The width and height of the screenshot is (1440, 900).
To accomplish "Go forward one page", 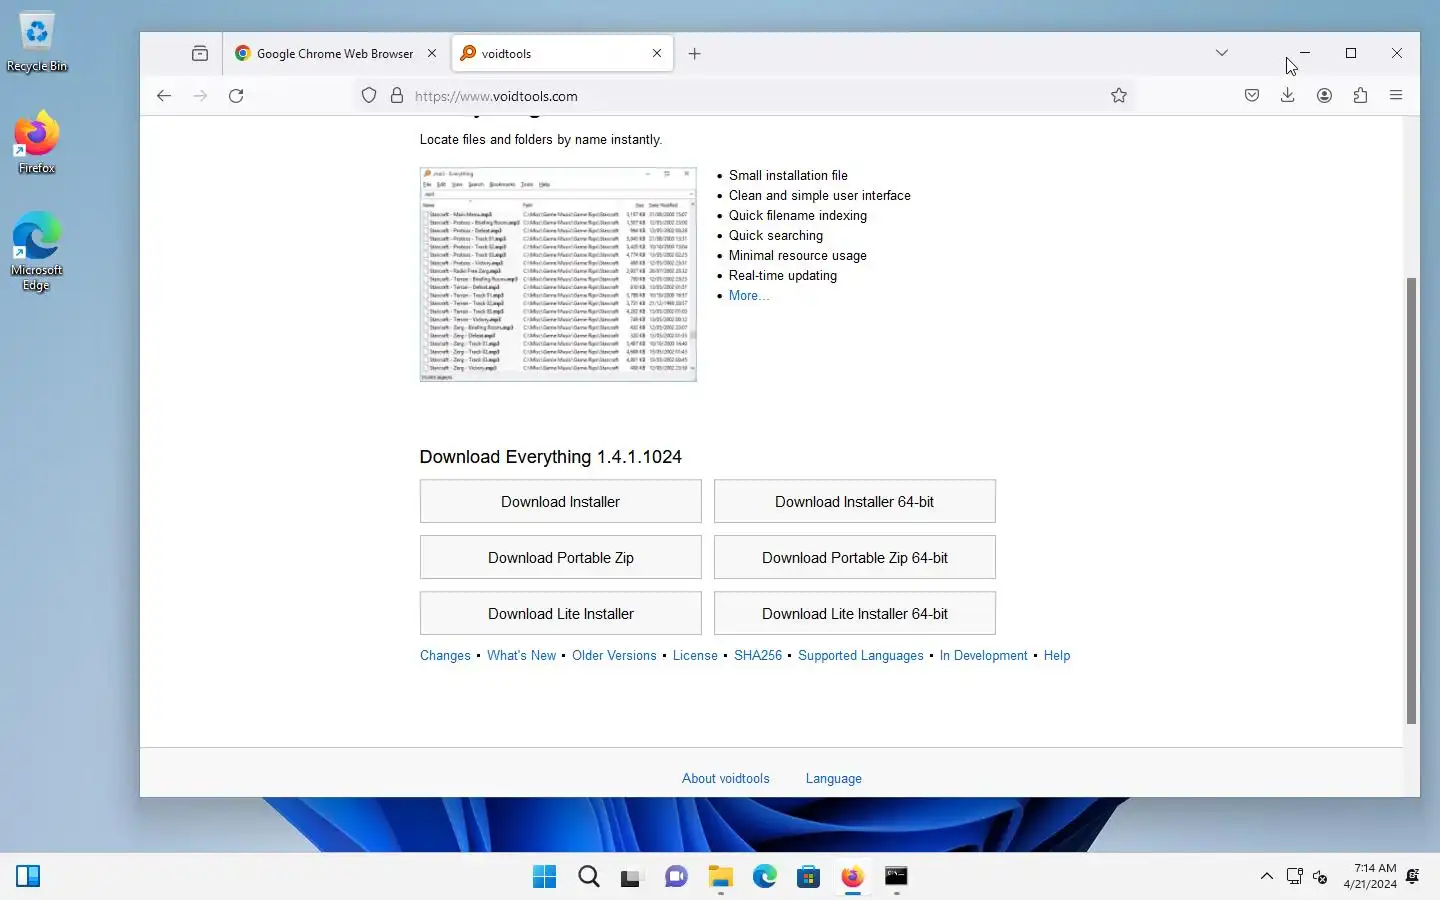I will click(200, 96).
